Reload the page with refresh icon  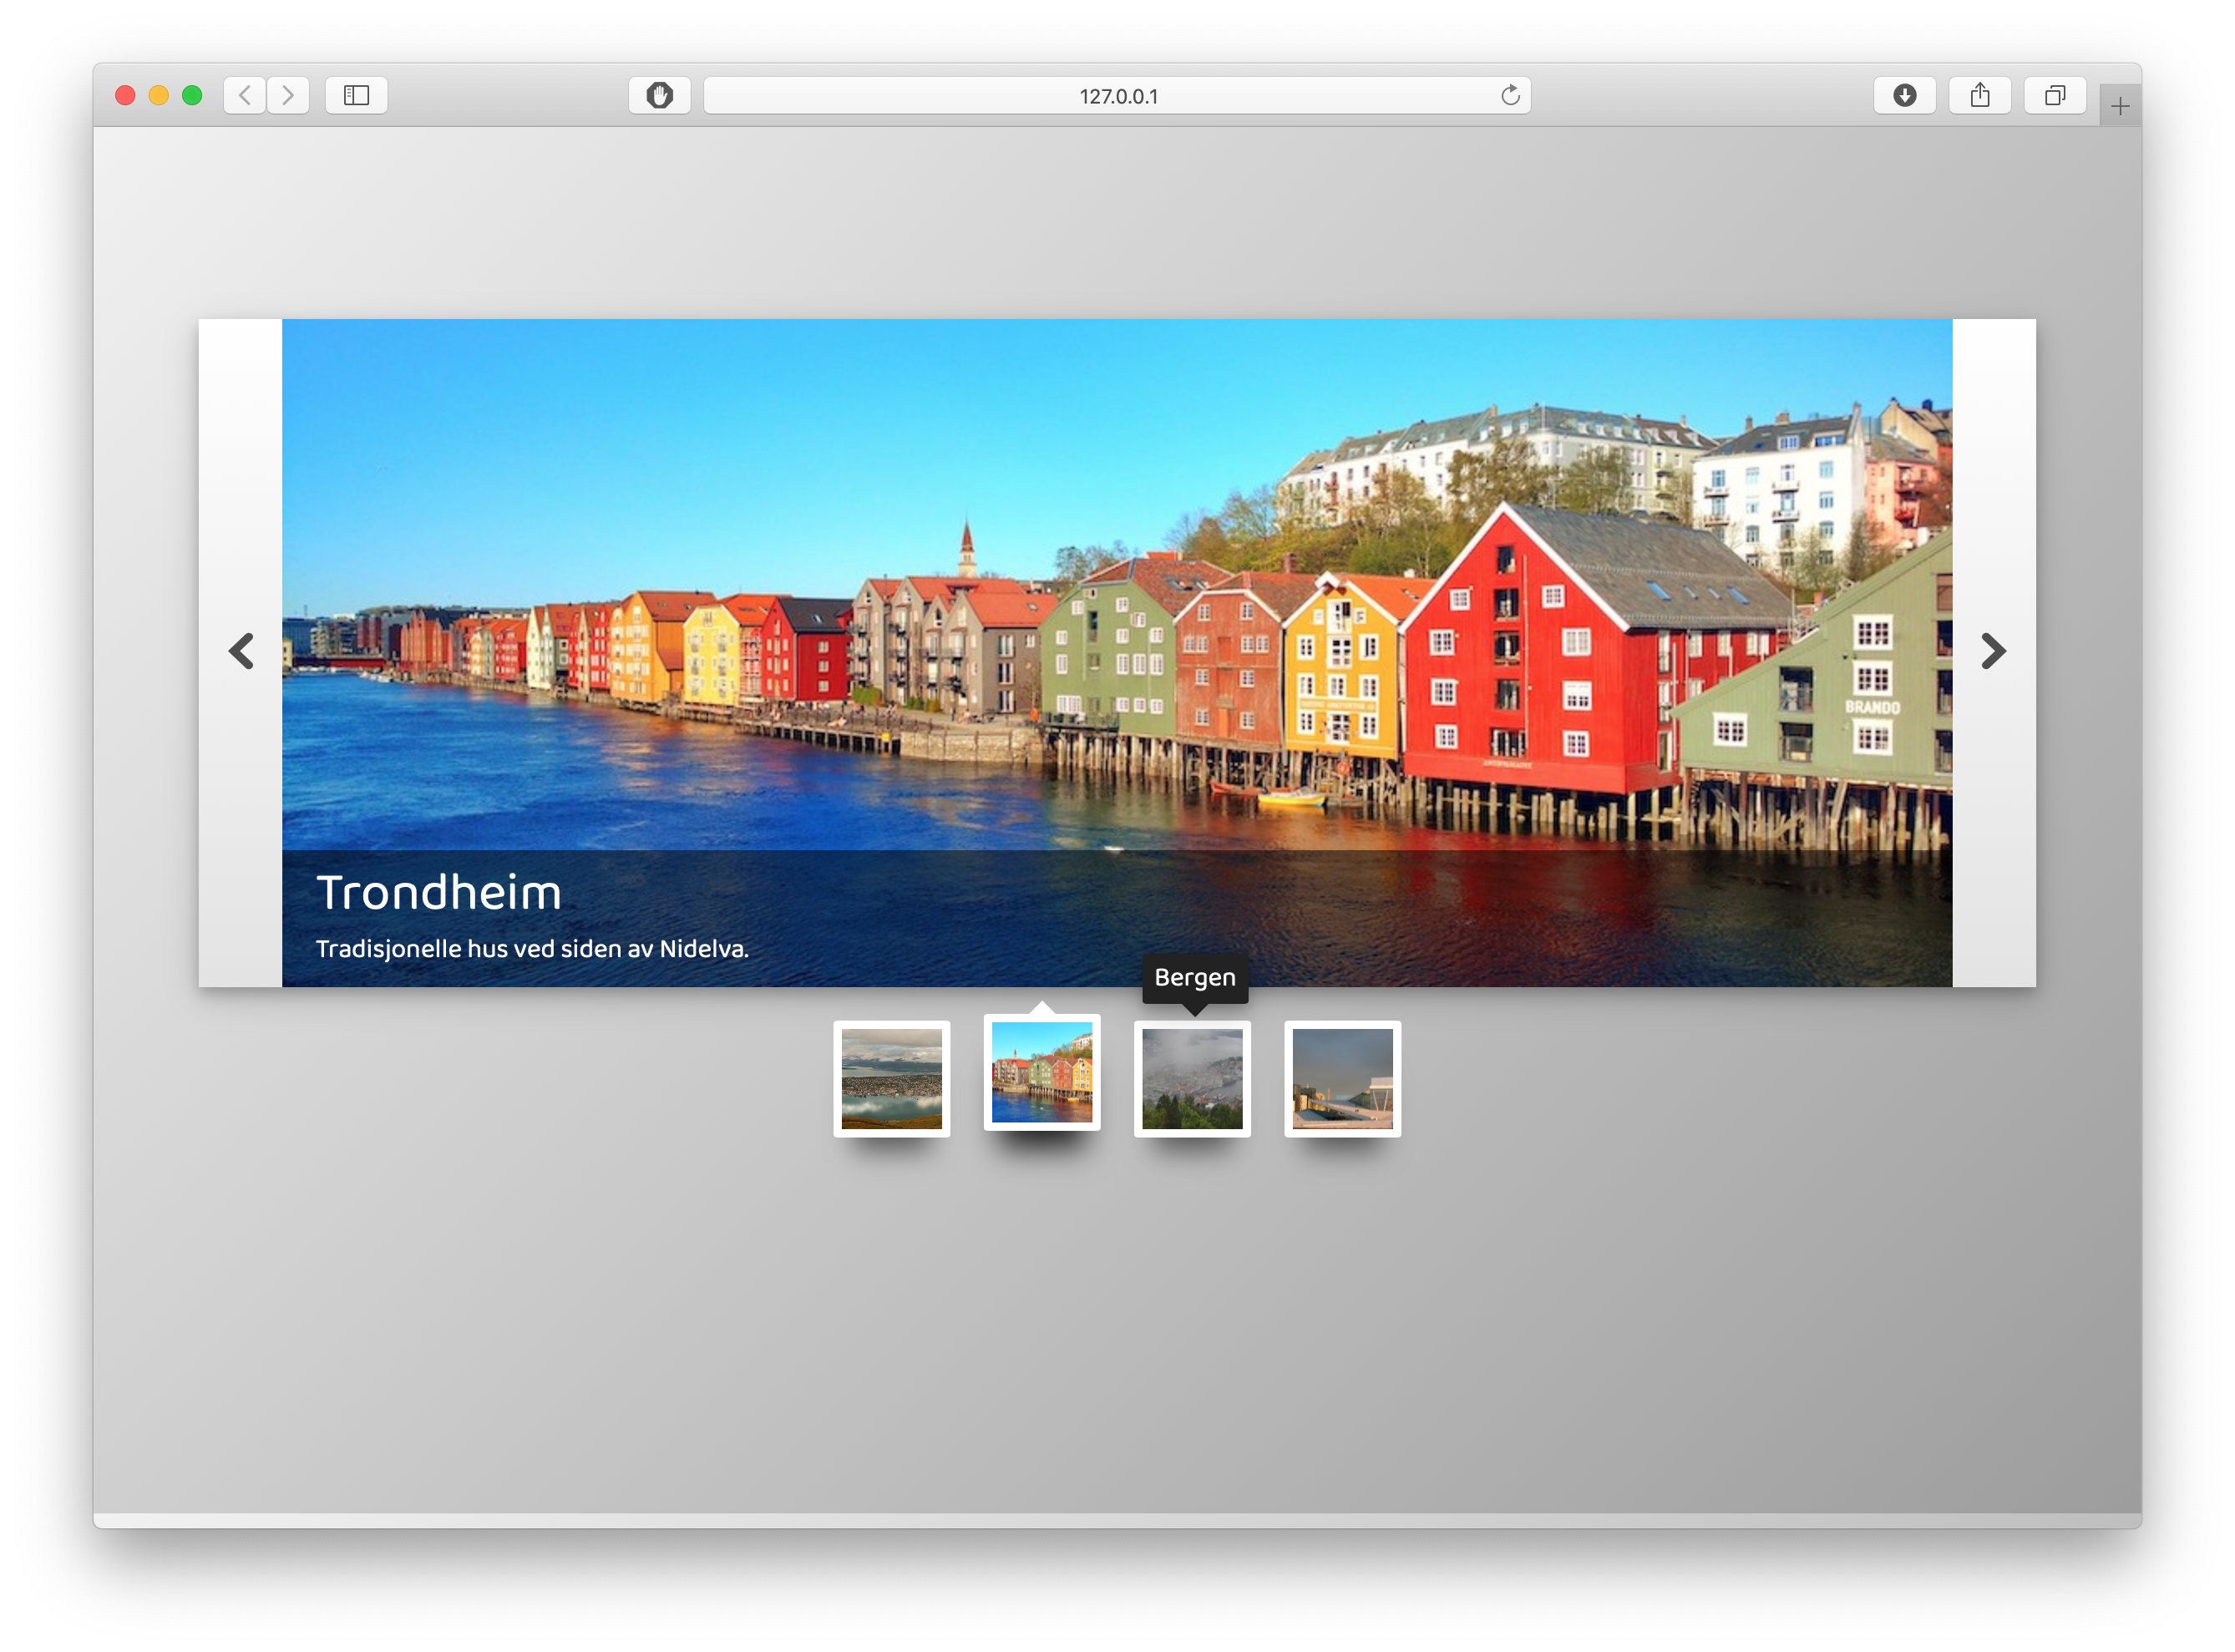[1509, 95]
